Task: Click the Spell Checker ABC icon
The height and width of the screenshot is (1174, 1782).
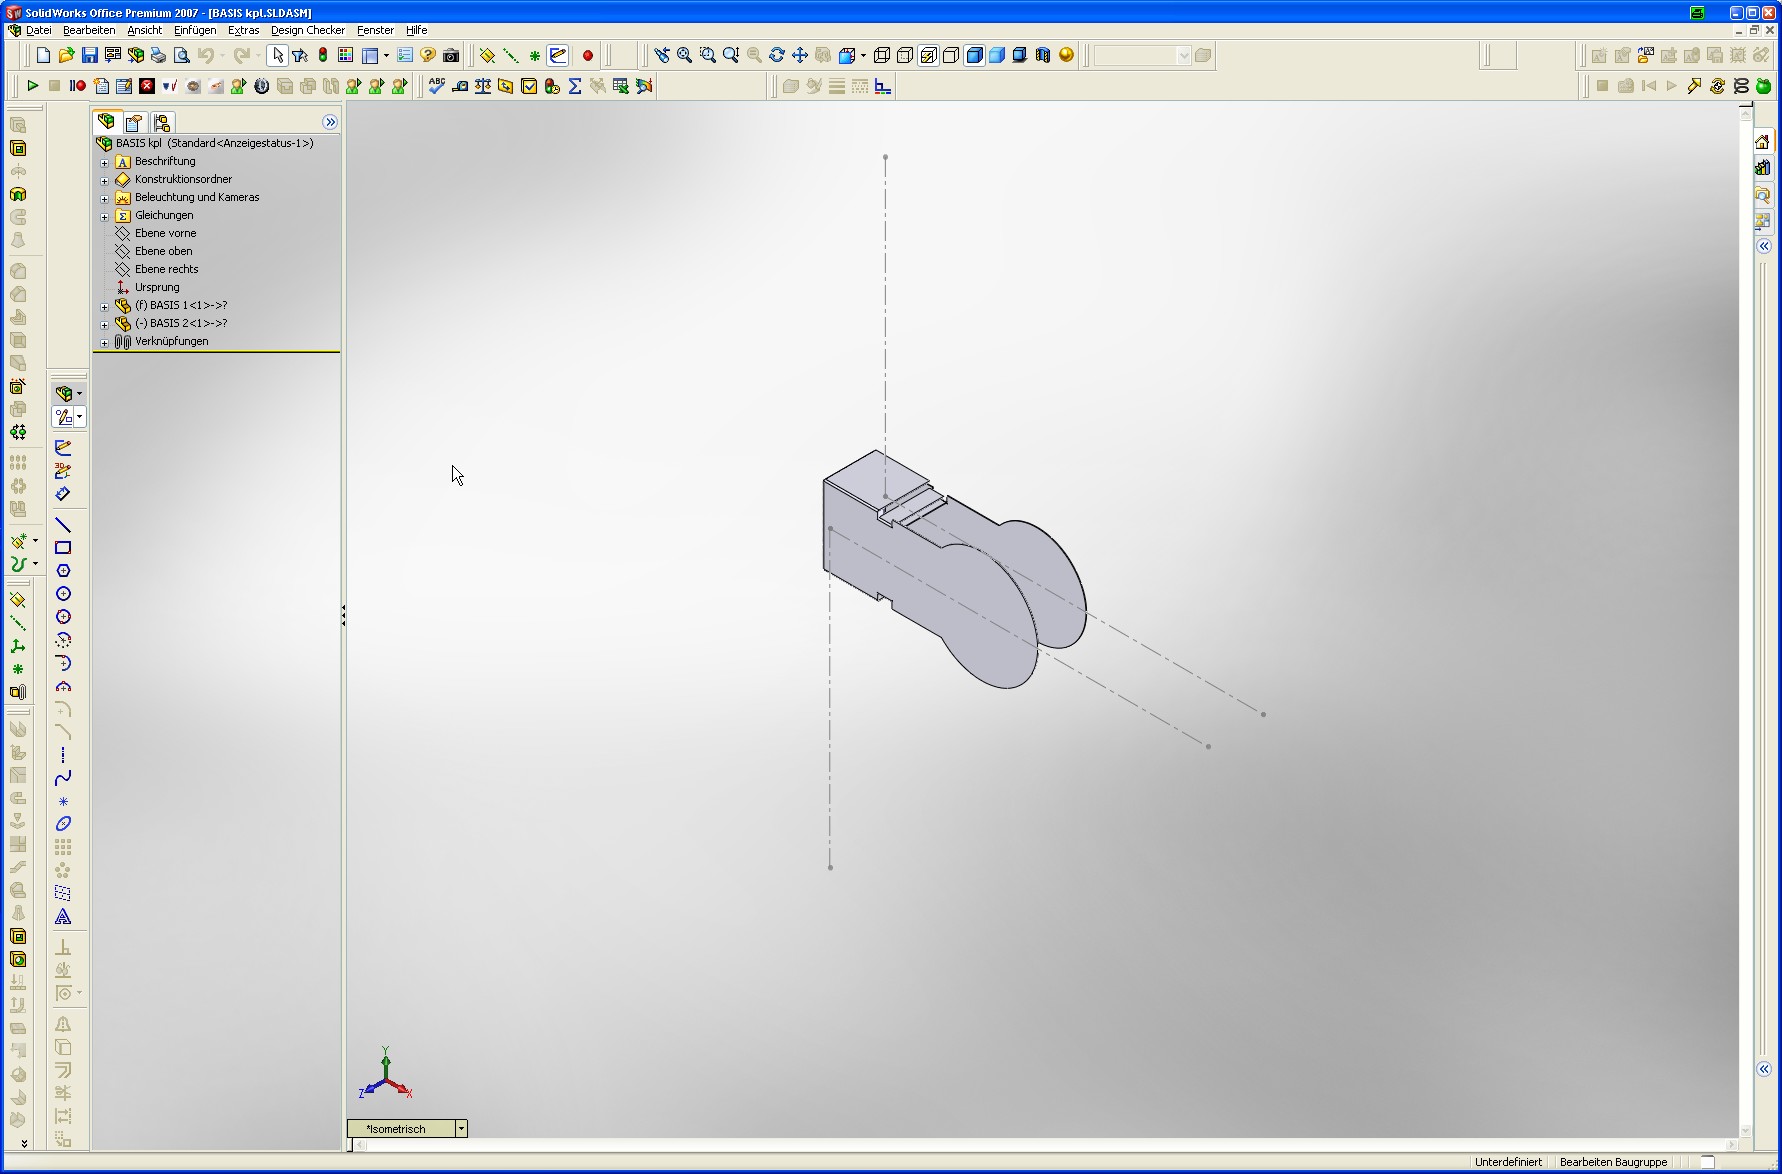Action: pyautogui.click(x=436, y=86)
